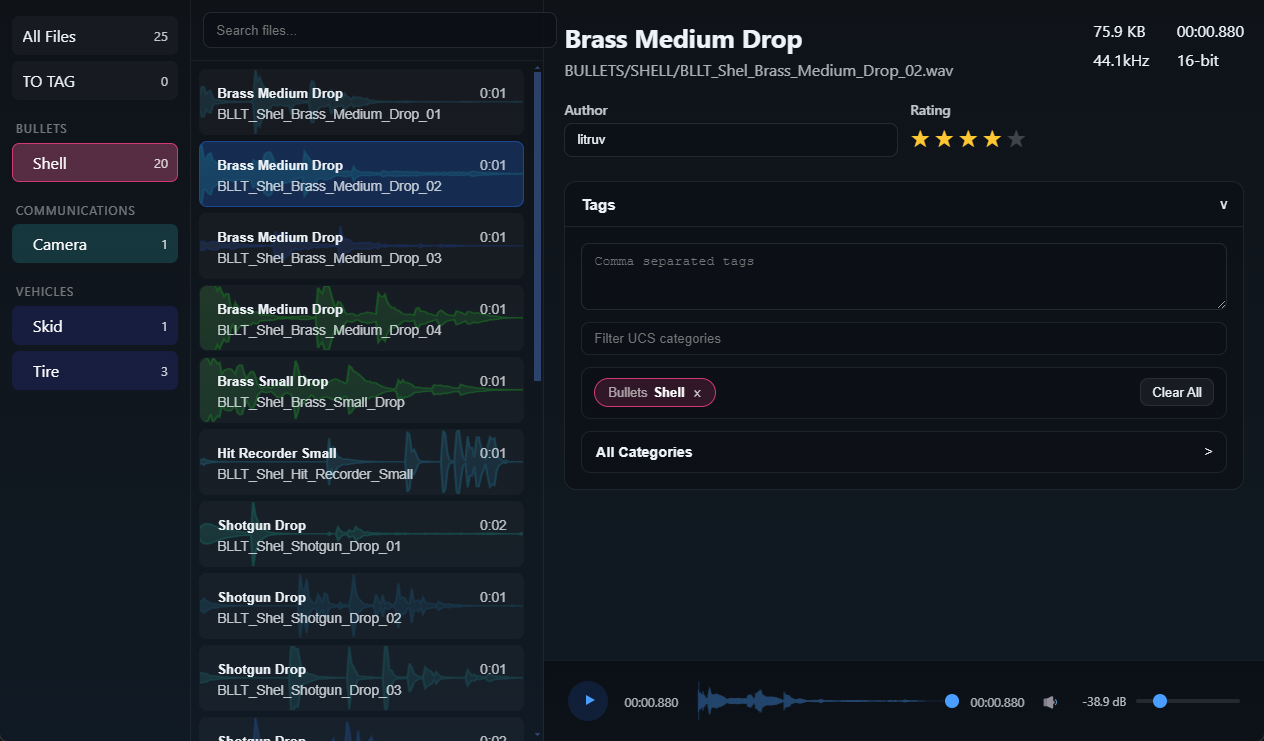Collapse the Tags section
1264x741 pixels.
[1223, 205]
